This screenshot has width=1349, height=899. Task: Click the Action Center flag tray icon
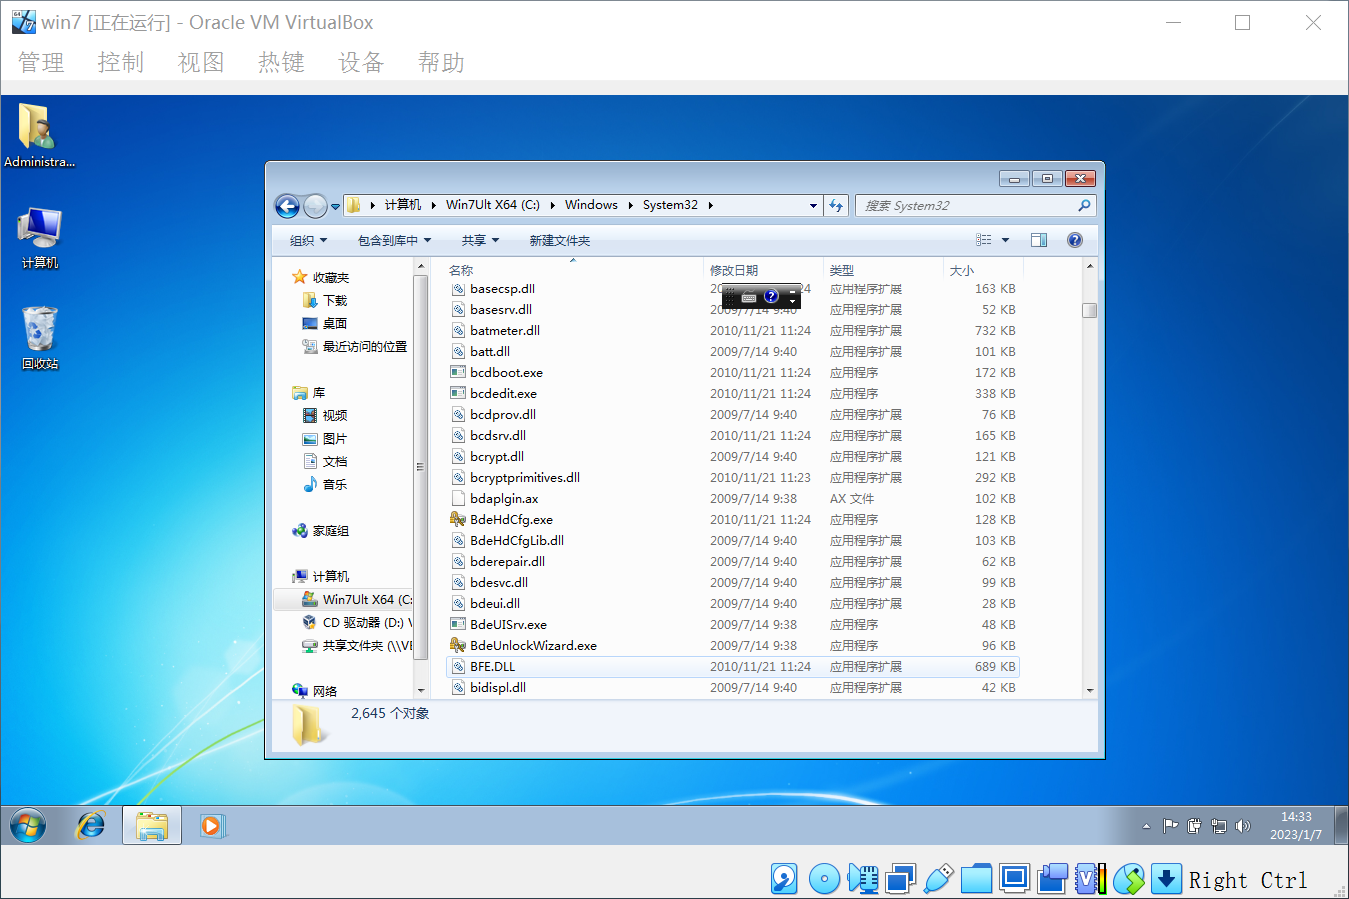tap(1170, 826)
